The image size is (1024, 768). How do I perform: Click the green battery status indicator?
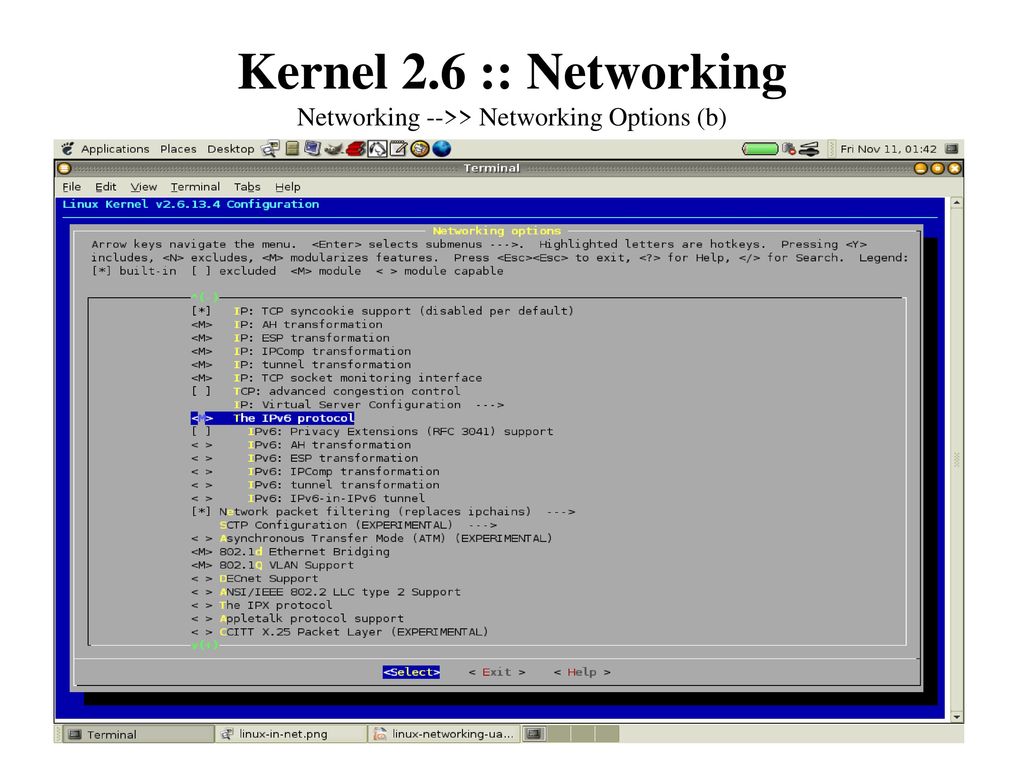760,149
